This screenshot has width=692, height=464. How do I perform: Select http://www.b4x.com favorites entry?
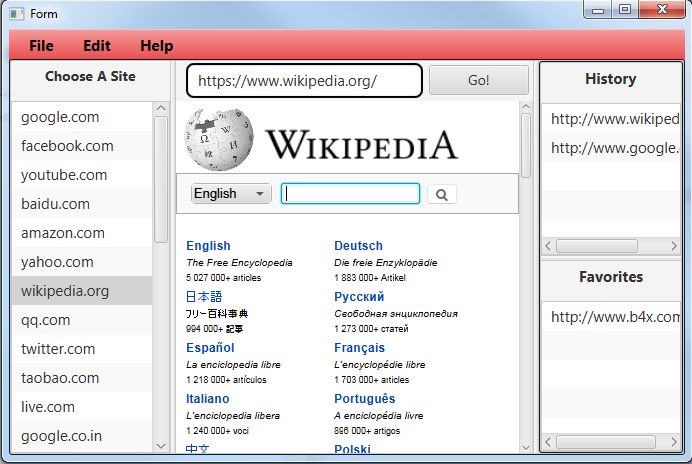coord(611,317)
